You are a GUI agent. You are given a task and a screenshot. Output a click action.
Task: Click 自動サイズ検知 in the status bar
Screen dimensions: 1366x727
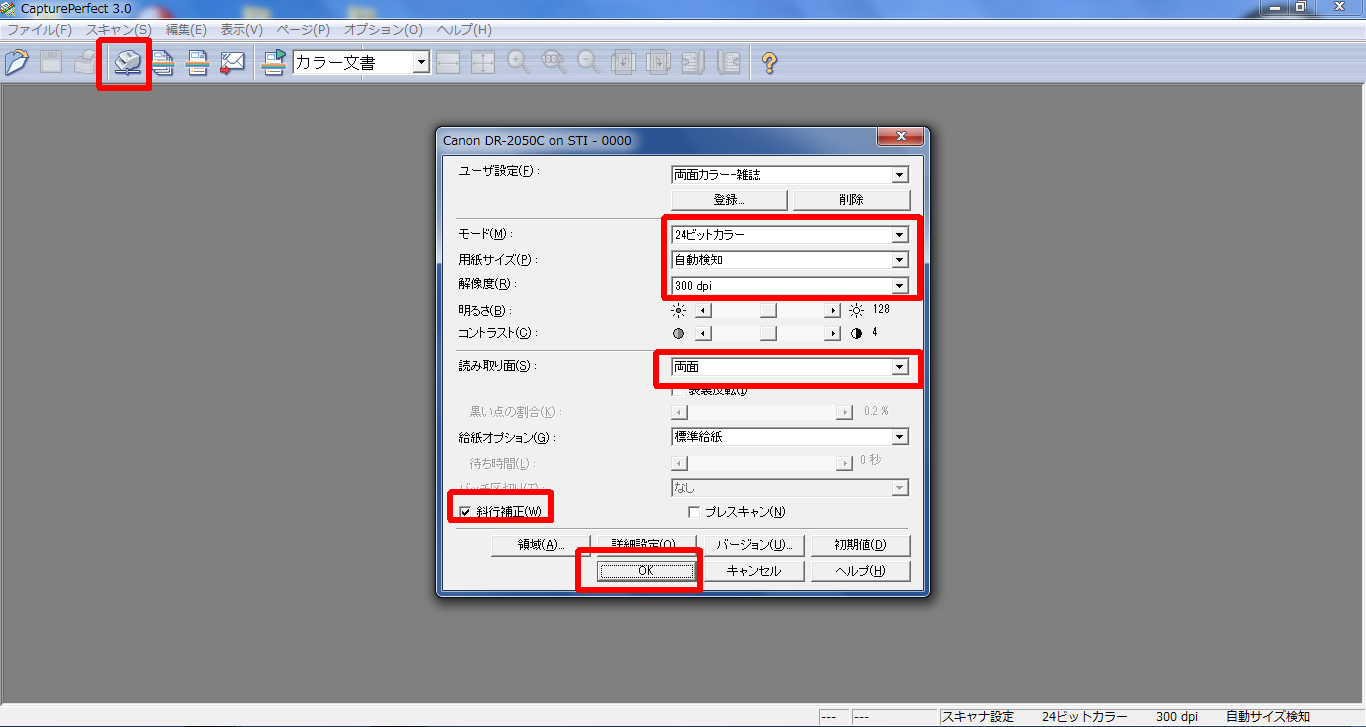tap(1268, 717)
